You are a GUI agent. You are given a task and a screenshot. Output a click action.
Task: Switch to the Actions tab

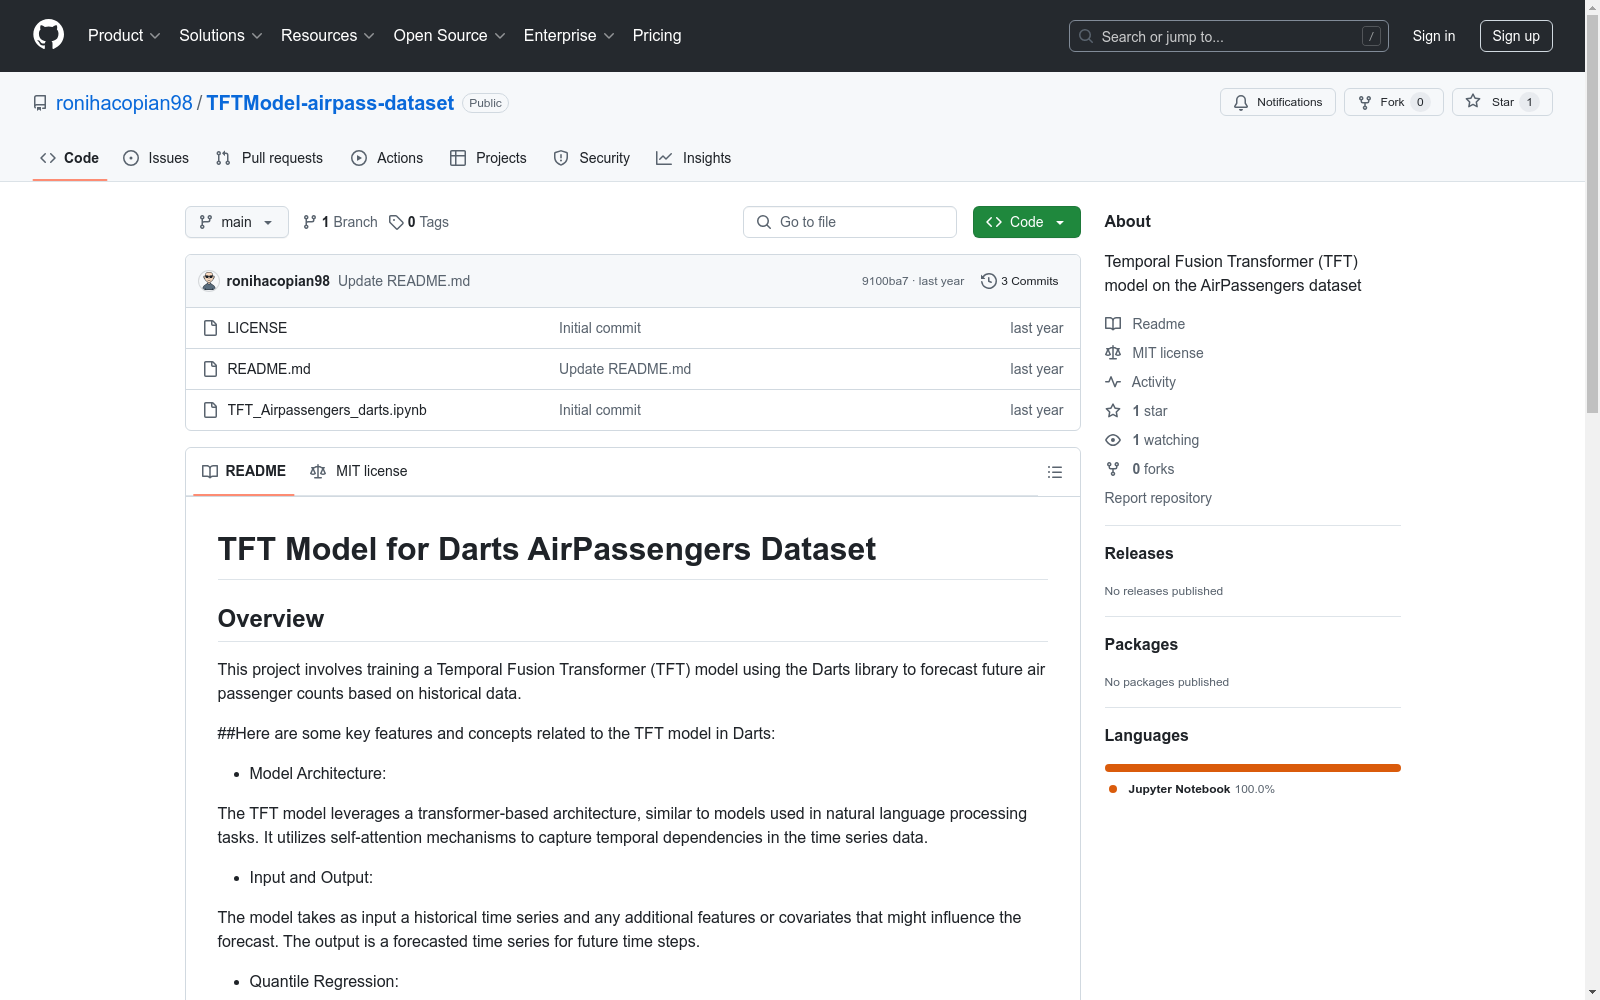point(387,158)
